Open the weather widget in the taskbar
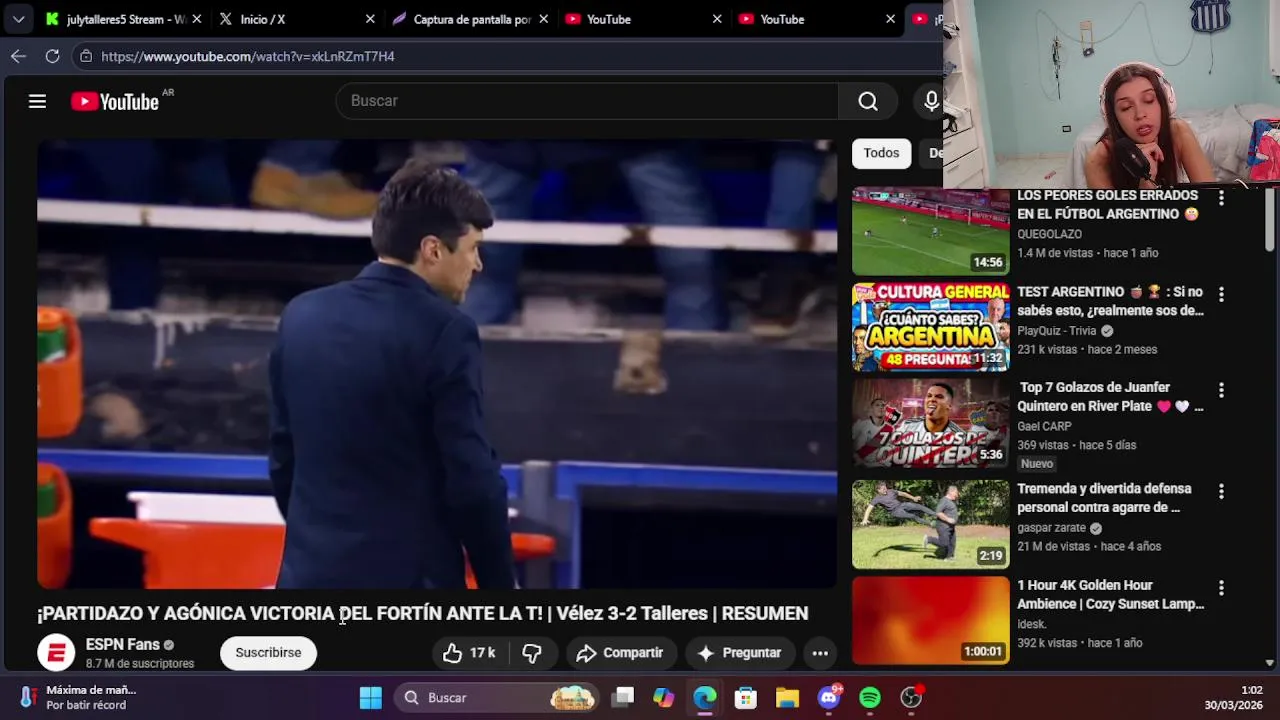Screen dimensions: 1280x720 (x=78, y=697)
